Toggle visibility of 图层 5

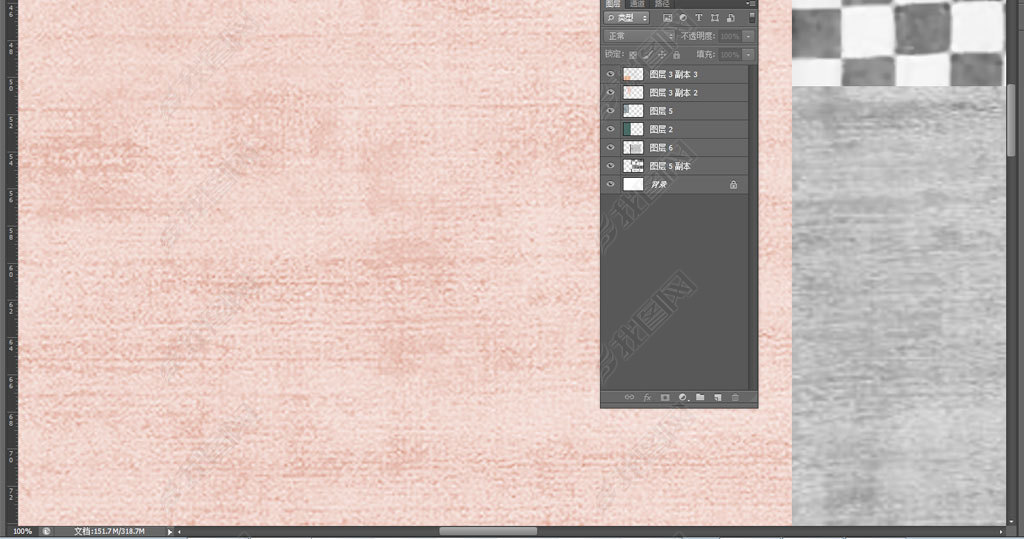click(611, 111)
